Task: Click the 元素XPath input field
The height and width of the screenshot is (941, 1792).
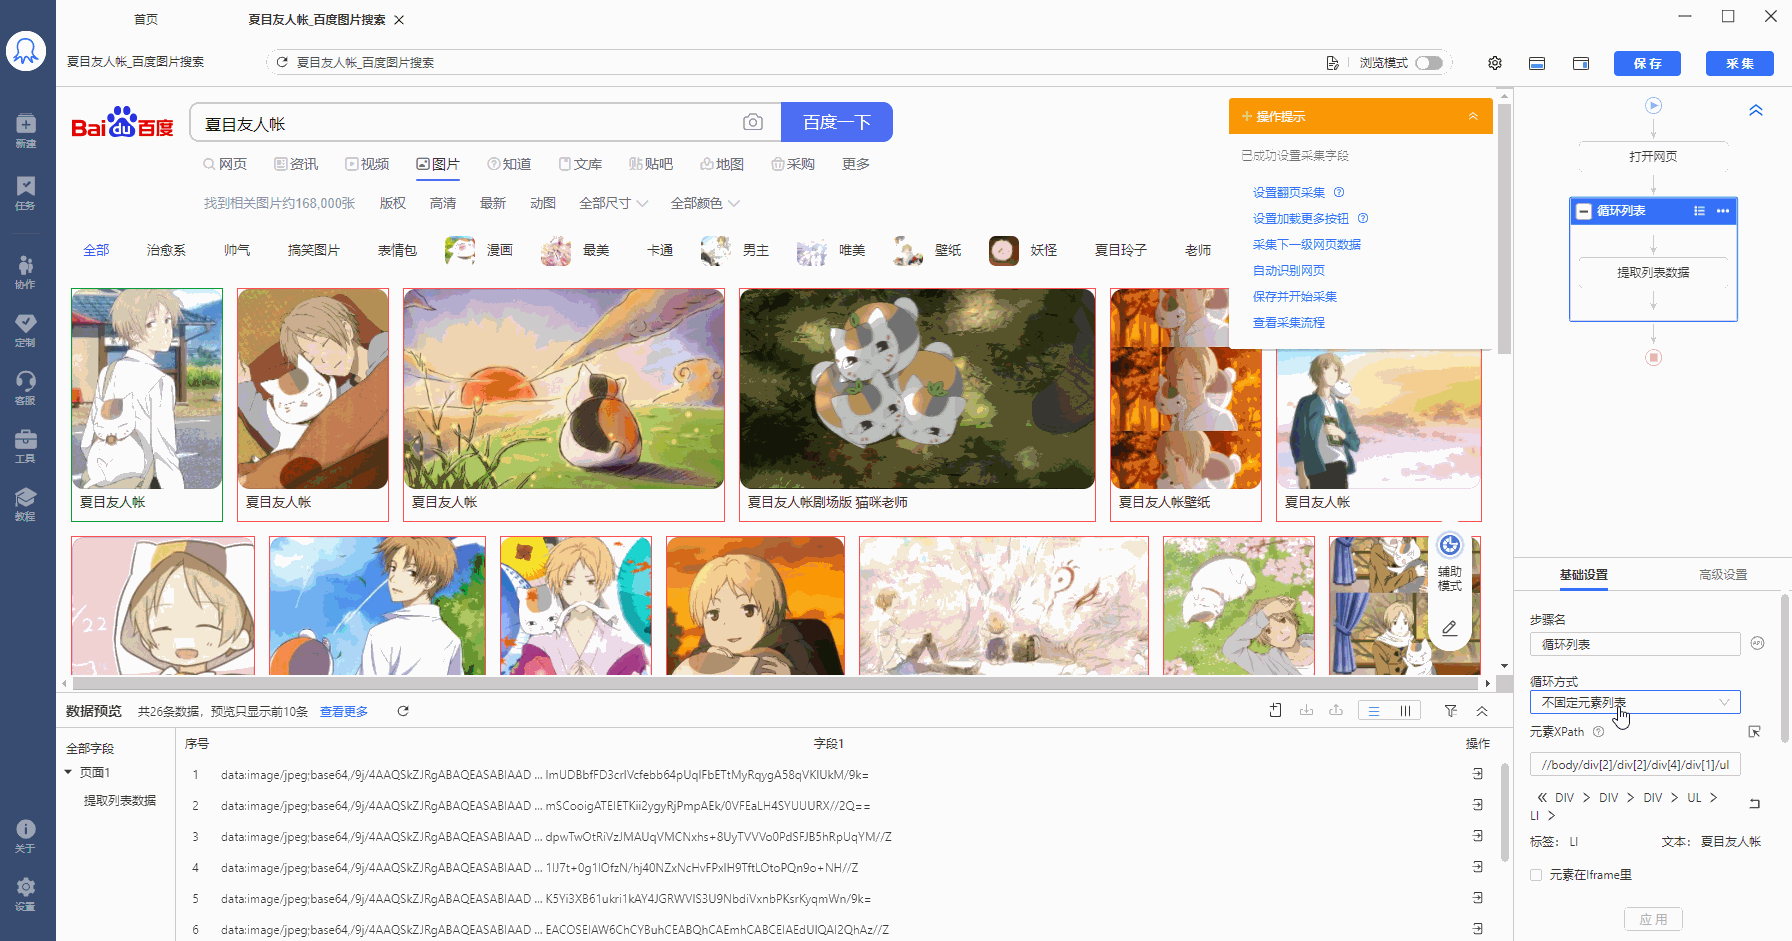Action: pos(1635,765)
